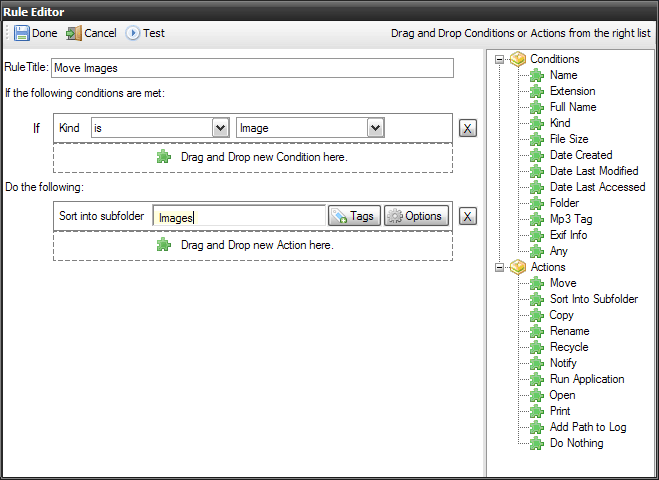Open the 'Image' kind value dropdown
The height and width of the screenshot is (480, 659).
(376, 128)
